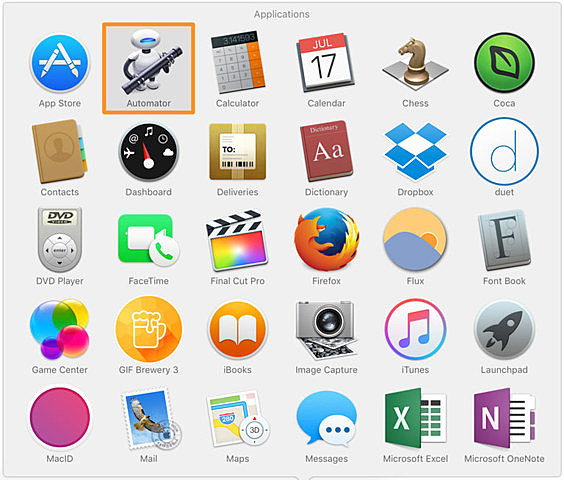This screenshot has width=564, height=480.
Task: Open the iTunes app
Action: coord(415,329)
